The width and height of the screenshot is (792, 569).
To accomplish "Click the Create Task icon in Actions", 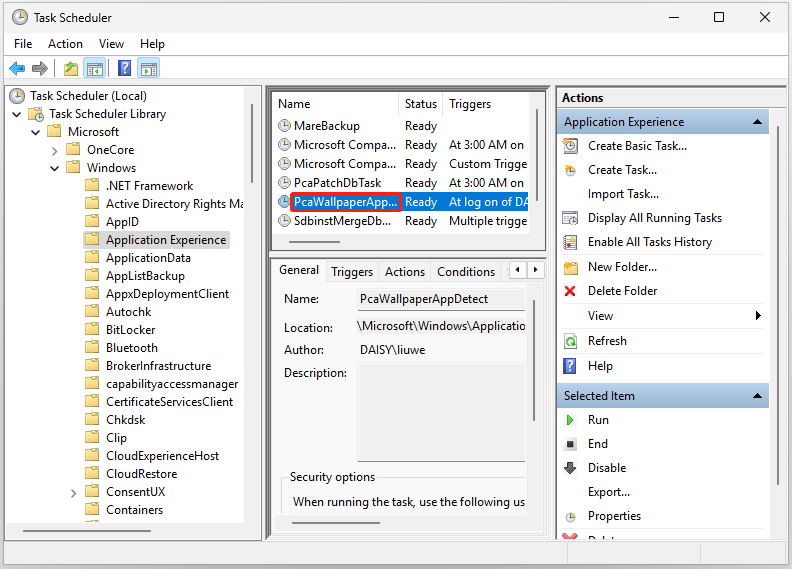I will (570, 170).
